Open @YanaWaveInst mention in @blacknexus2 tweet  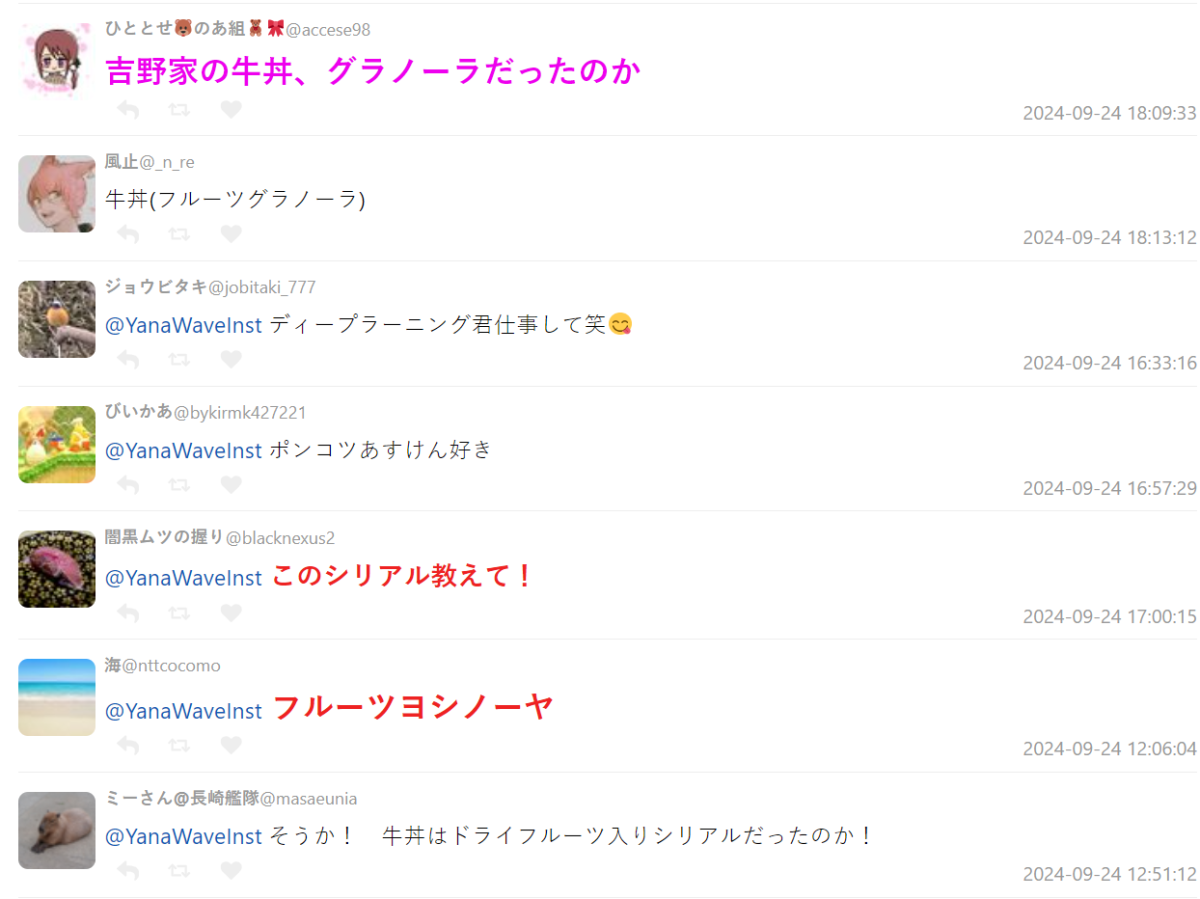tap(184, 578)
